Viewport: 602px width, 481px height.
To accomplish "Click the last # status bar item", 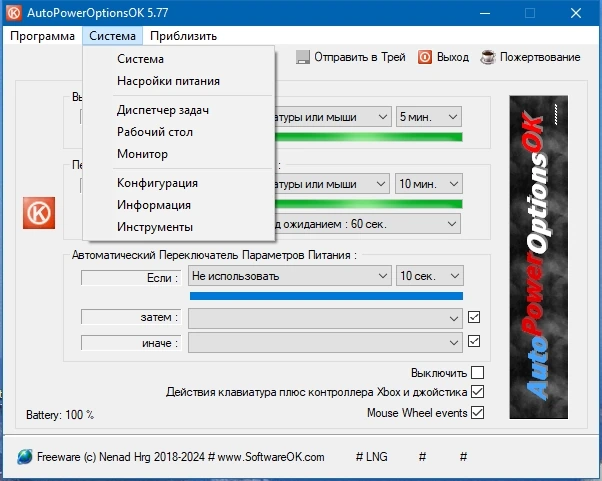I will point(463,457).
